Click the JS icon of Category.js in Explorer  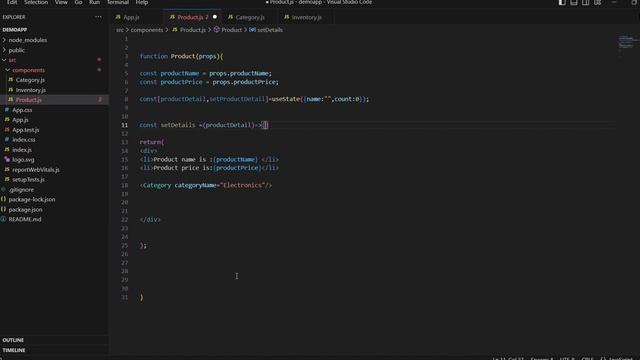point(11,80)
